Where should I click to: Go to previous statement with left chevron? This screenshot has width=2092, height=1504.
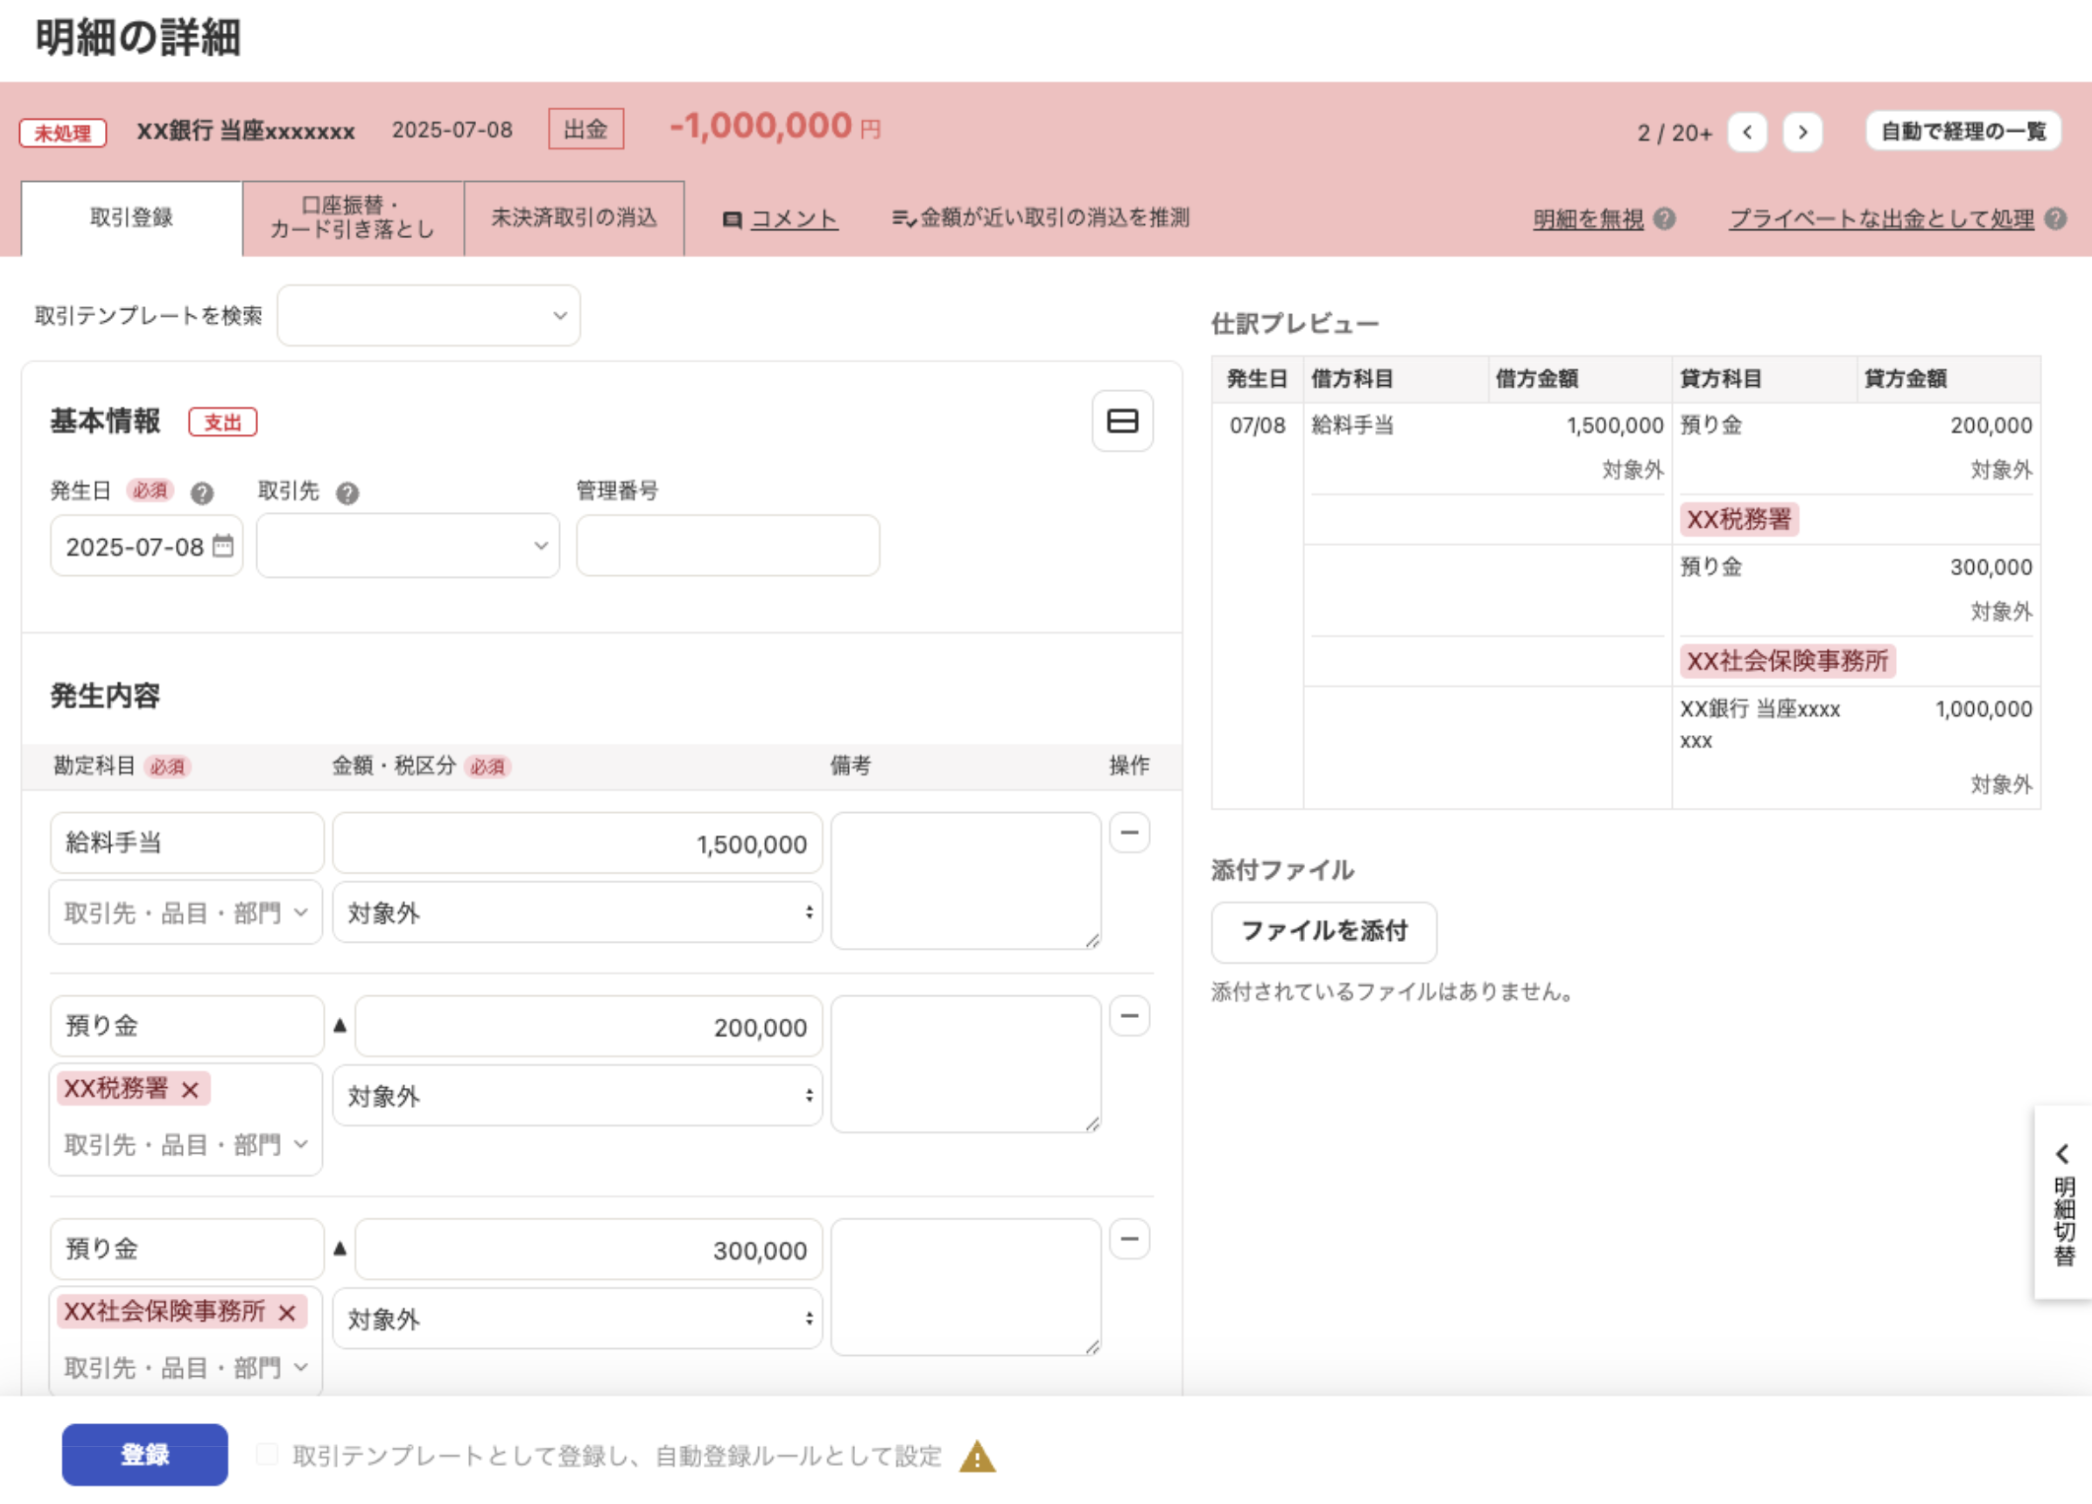click(1746, 132)
